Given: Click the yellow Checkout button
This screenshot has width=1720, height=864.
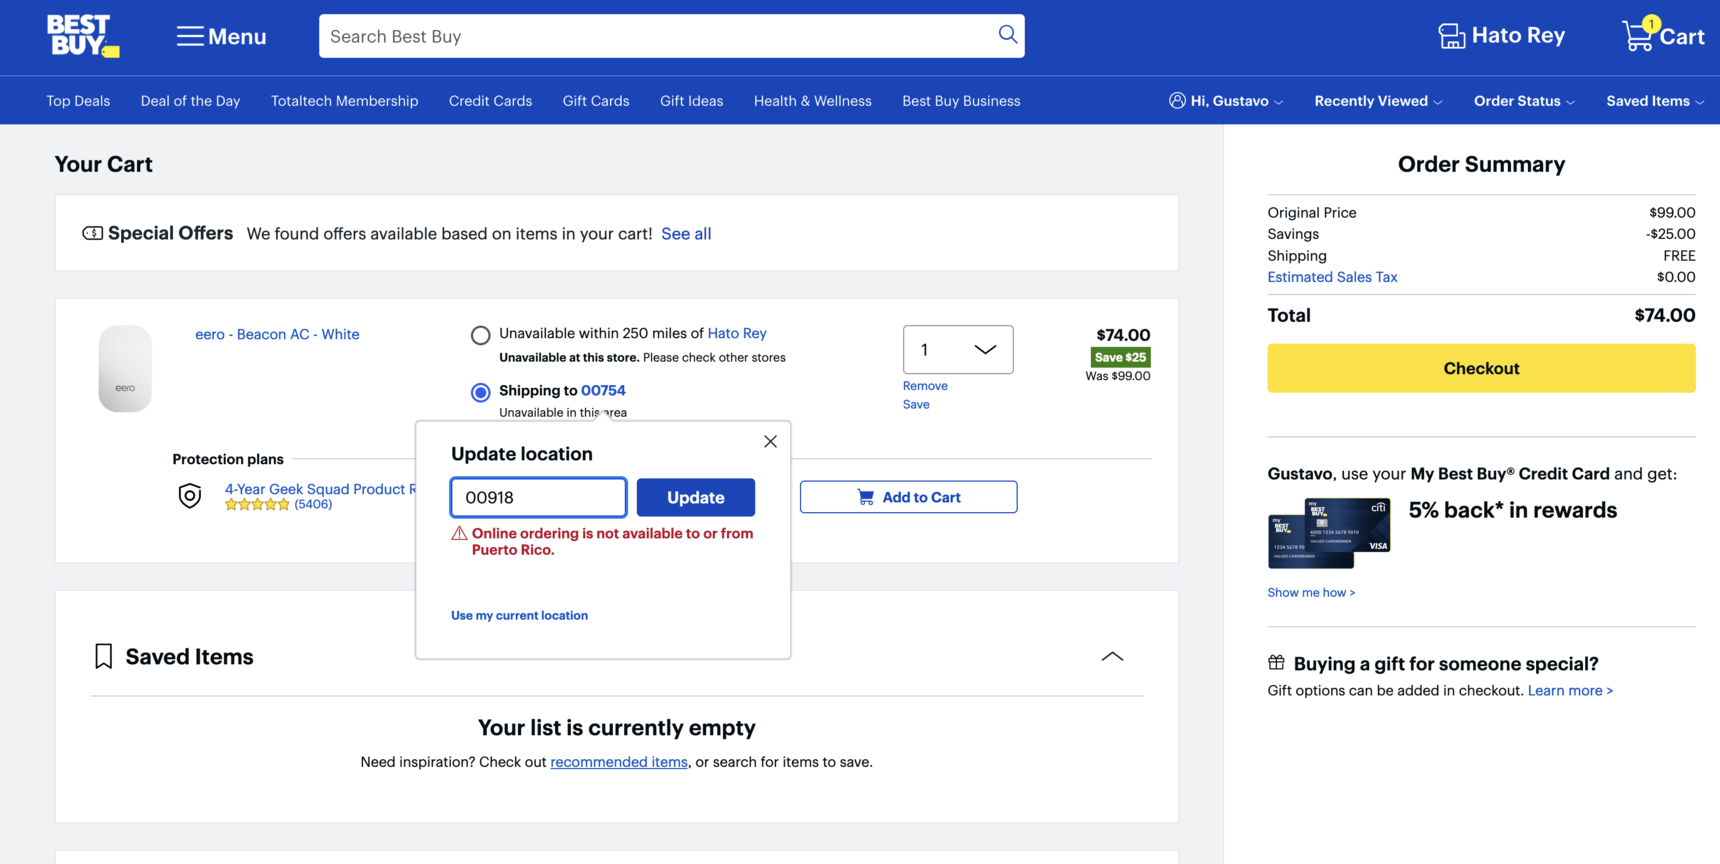Looking at the screenshot, I should point(1481,368).
